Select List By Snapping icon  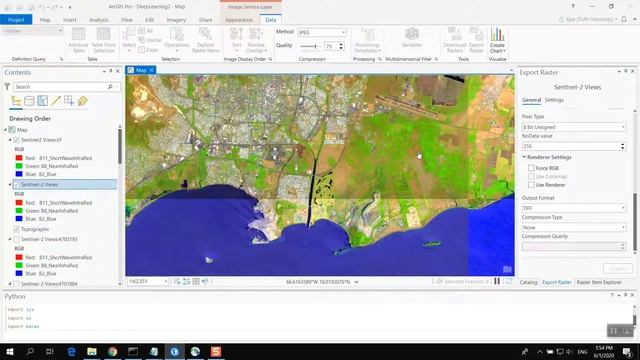[x=69, y=101]
